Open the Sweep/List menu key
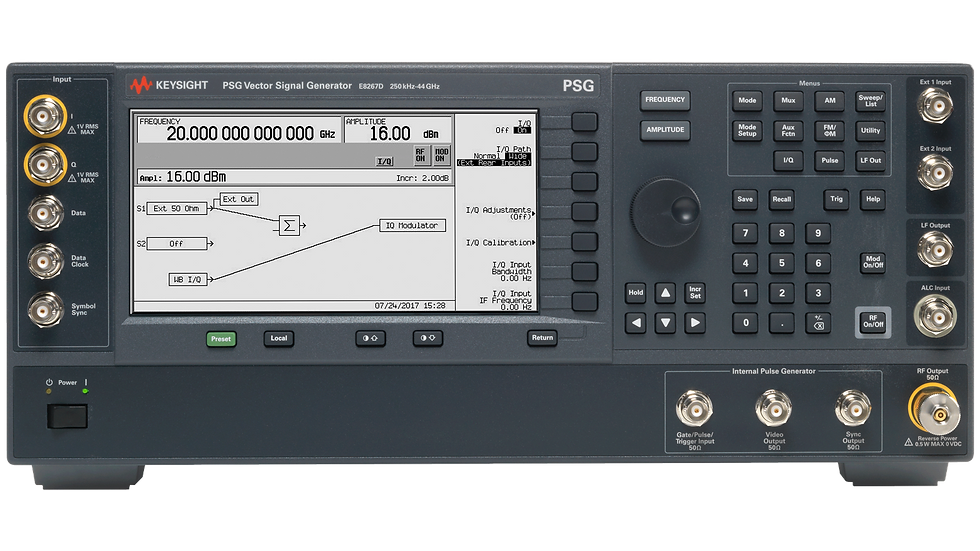Image resolution: width=980 pixels, height=551 pixels. pos(871,101)
